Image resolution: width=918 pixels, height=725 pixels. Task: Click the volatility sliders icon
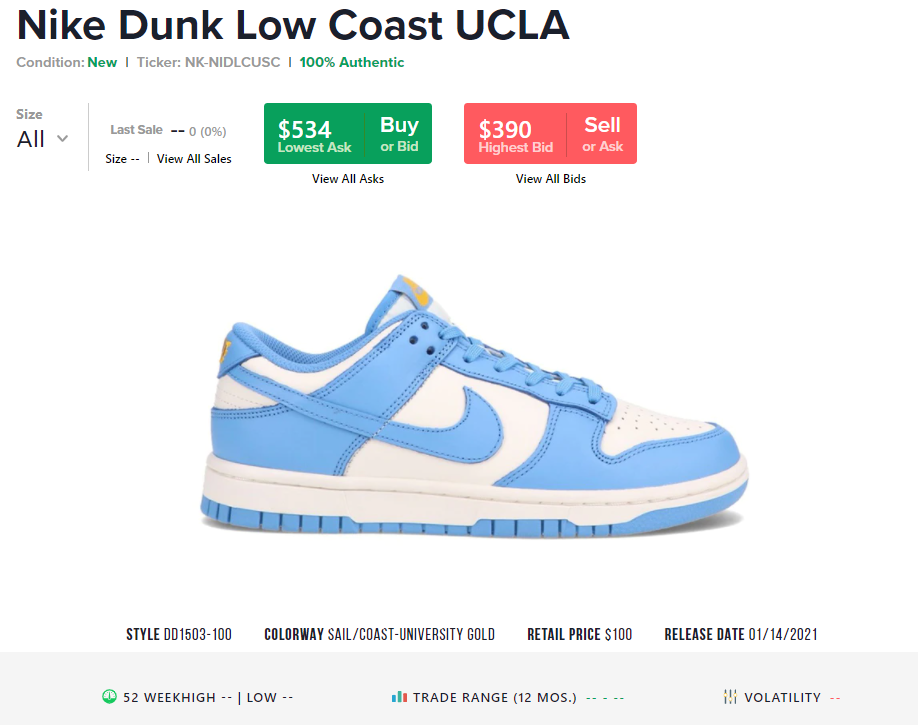click(730, 697)
